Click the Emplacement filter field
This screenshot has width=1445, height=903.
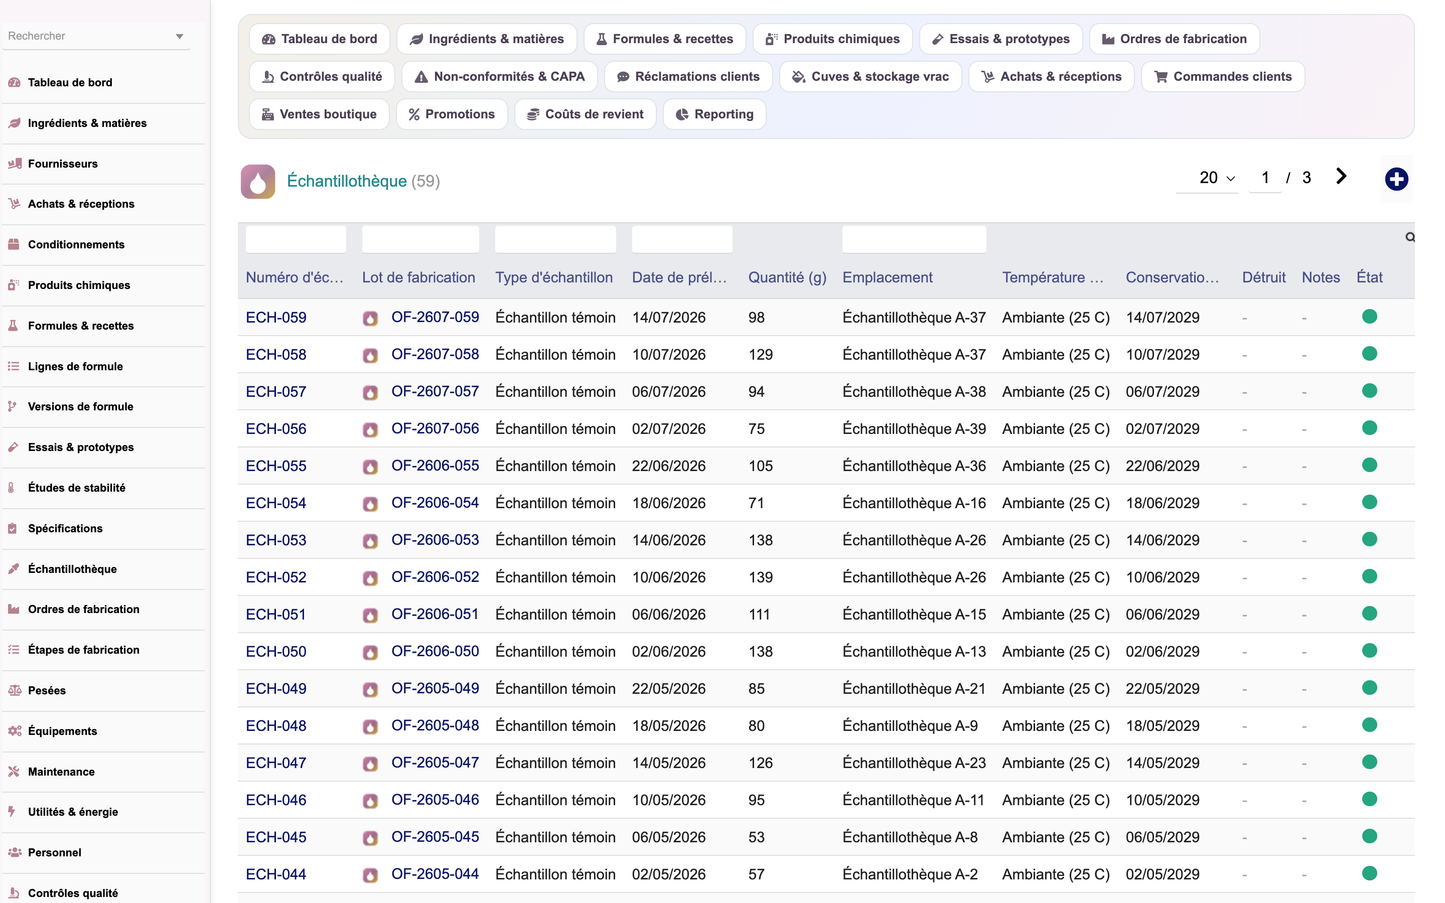[914, 239]
